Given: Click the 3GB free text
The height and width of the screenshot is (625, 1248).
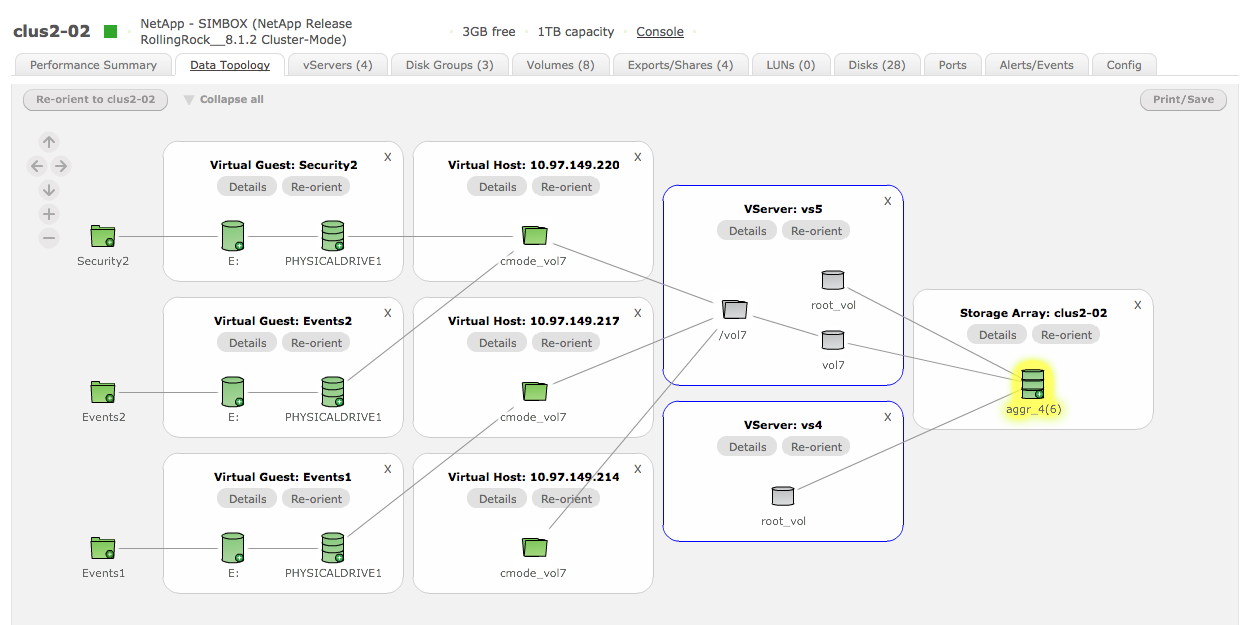Looking at the screenshot, I should [x=489, y=32].
